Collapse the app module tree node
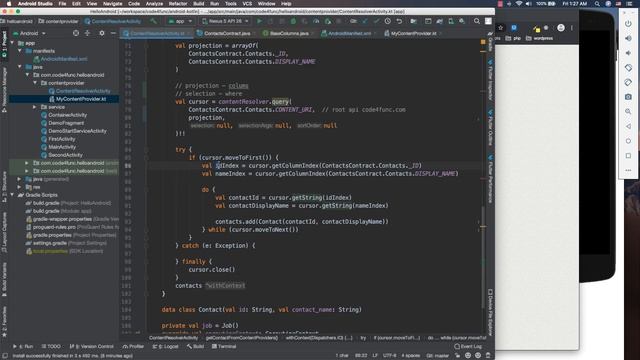This screenshot has height=360, width=640. click(x=12, y=43)
